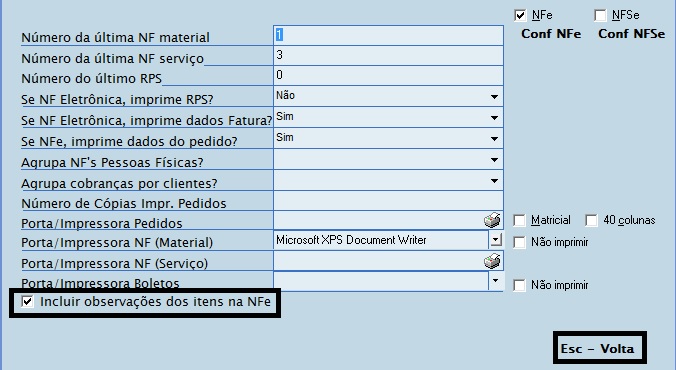Tick the 40 colunas checkbox
The width and height of the screenshot is (676, 370).
[592, 220]
